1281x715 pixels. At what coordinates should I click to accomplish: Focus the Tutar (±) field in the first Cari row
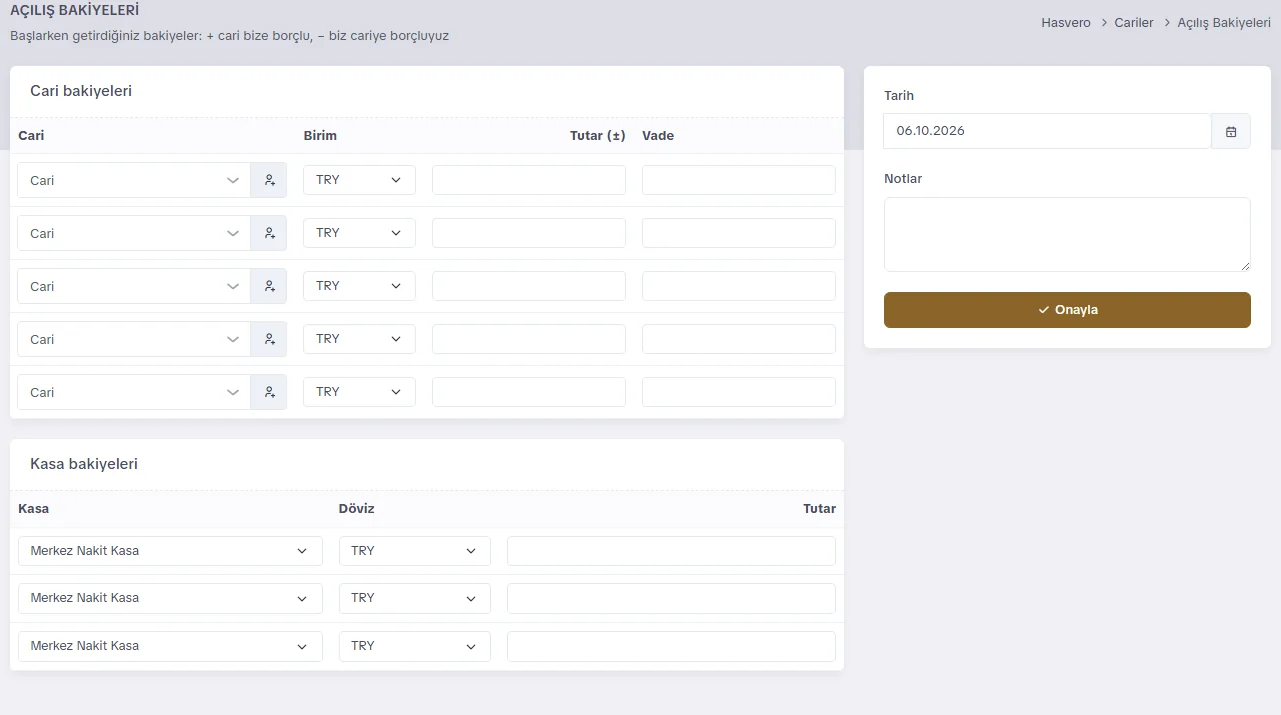(529, 180)
